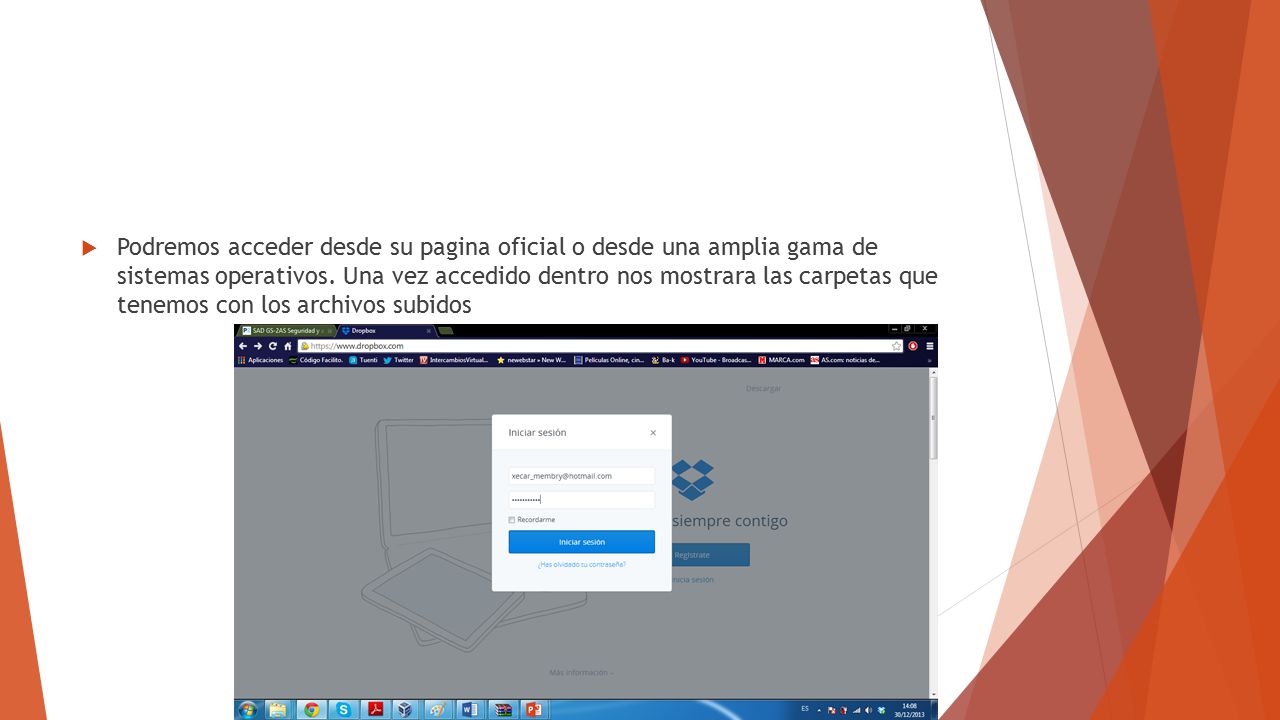Click the dimmed inicia sesión link below Regístrate
The image size is (1280, 720).
tap(693, 580)
